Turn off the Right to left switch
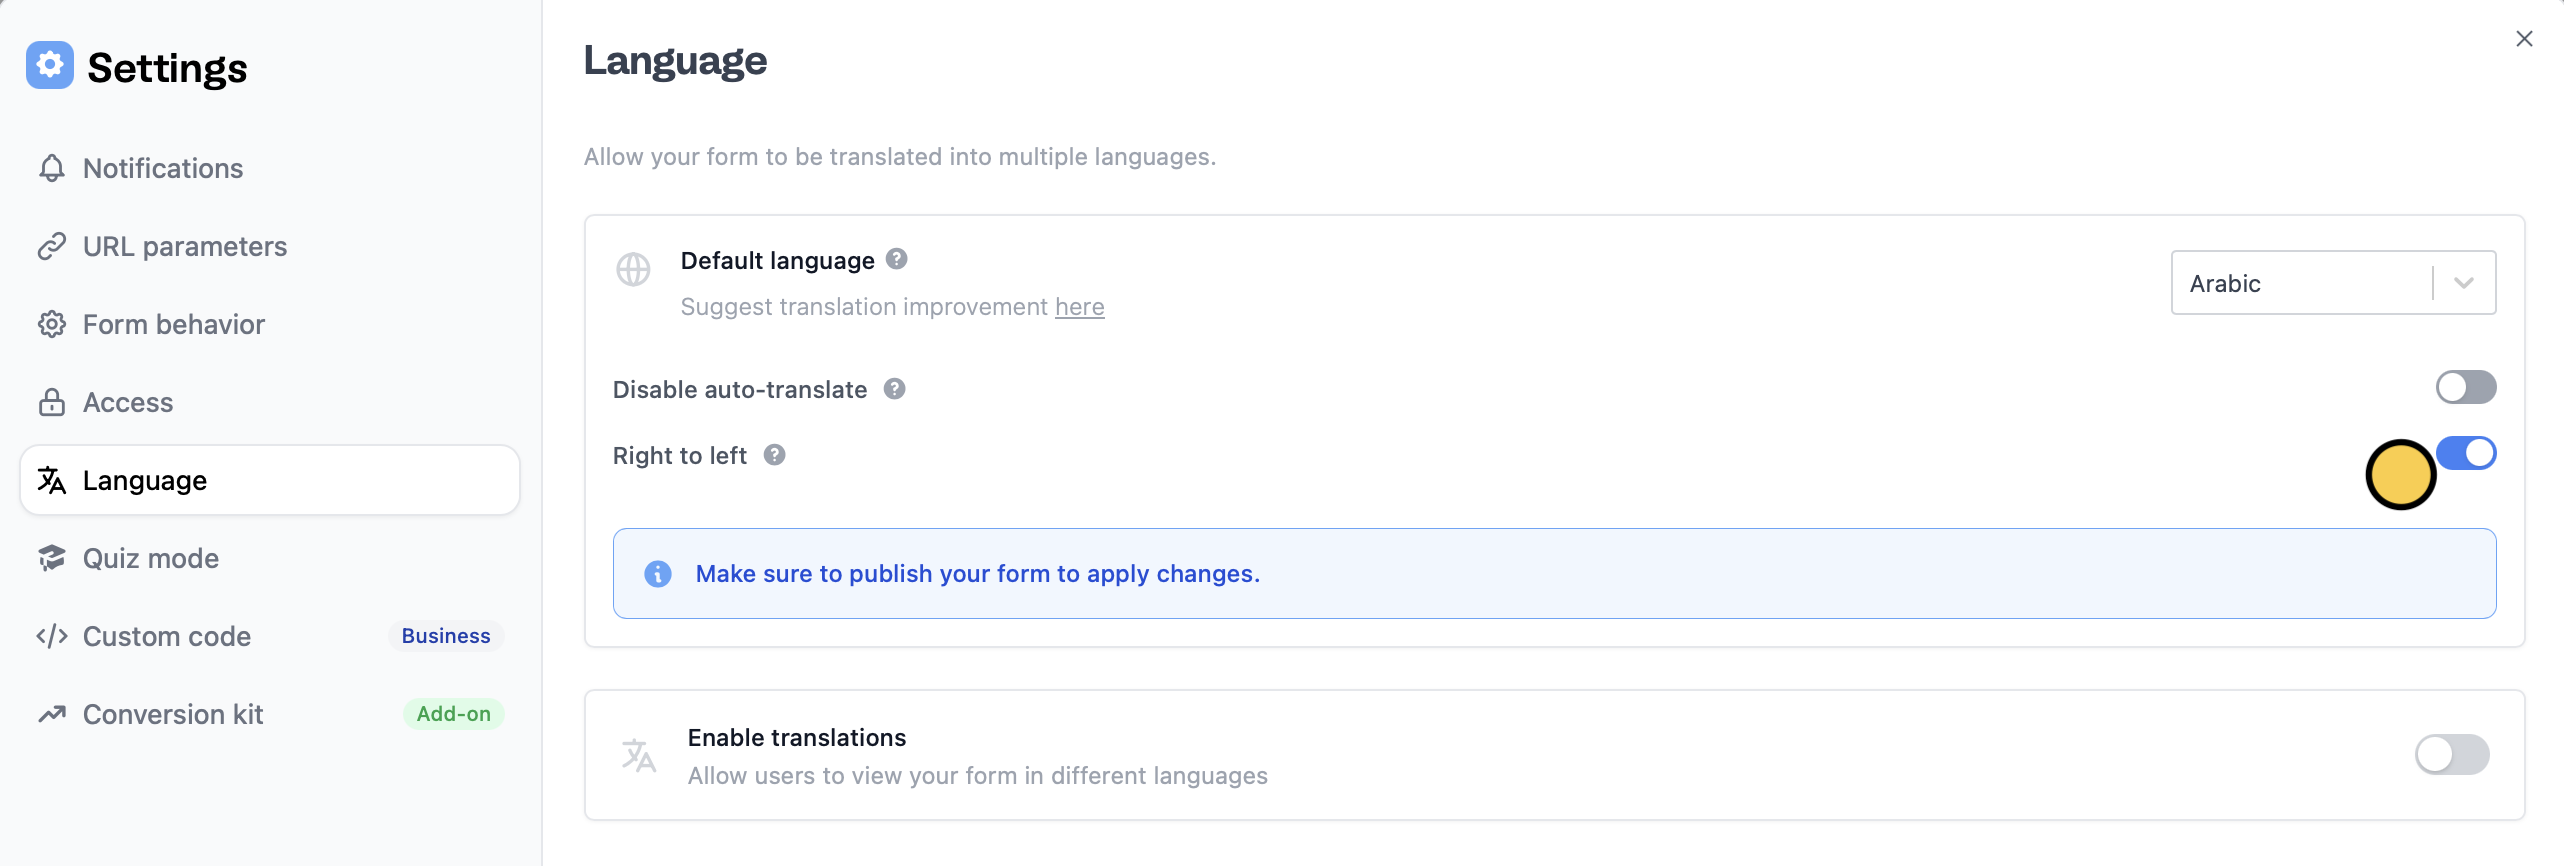The width and height of the screenshot is (2564, 866). 2466,453
